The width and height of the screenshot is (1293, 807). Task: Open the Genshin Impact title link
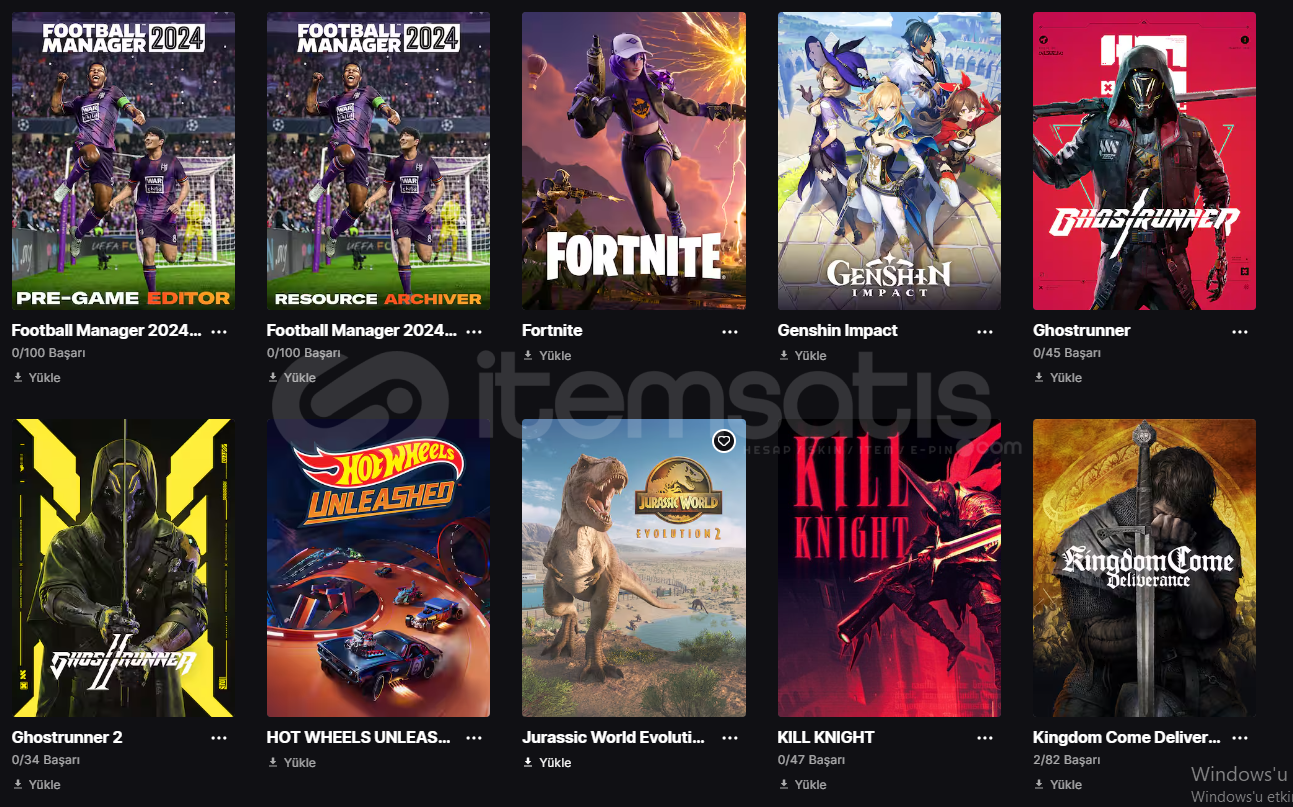(837, 330)
